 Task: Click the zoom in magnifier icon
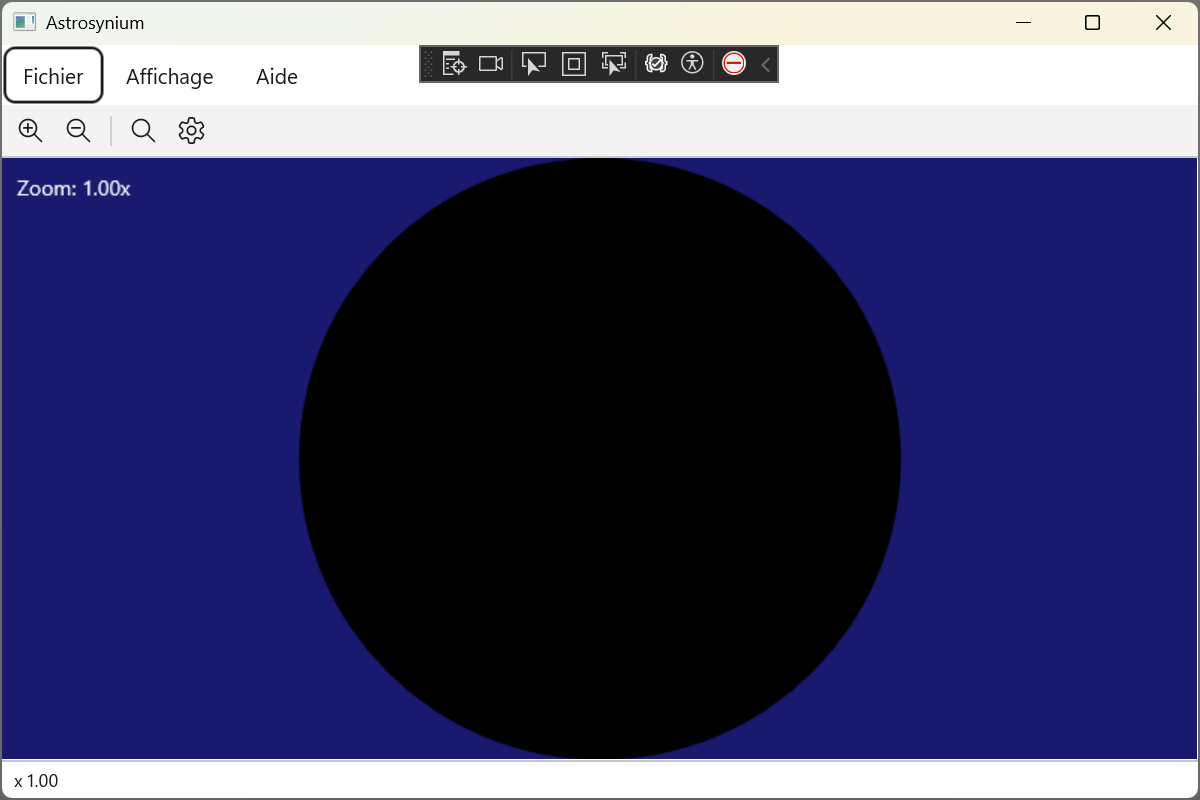point(31,130)
